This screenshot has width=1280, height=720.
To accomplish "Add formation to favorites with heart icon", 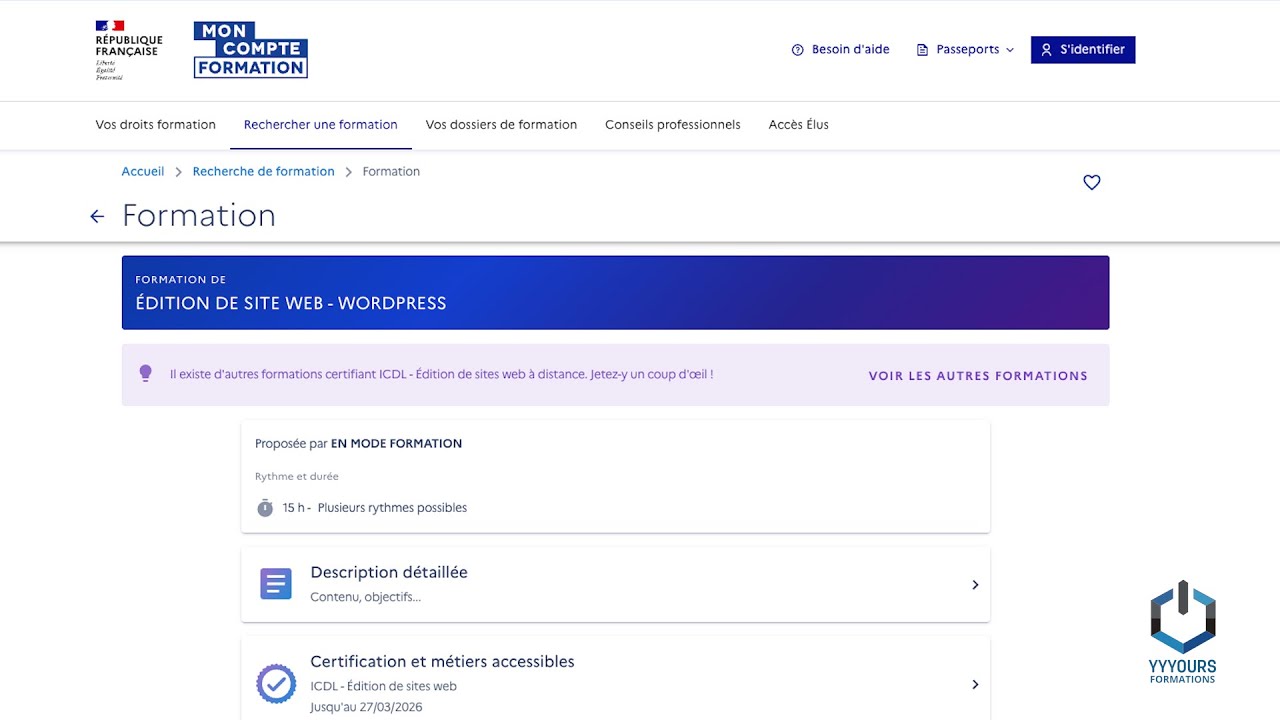I will [x=1092, y=182].
